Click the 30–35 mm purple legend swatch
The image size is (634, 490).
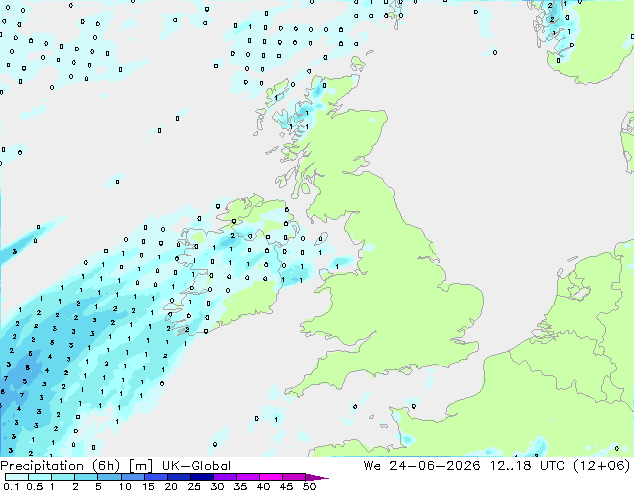coord(225,477)
